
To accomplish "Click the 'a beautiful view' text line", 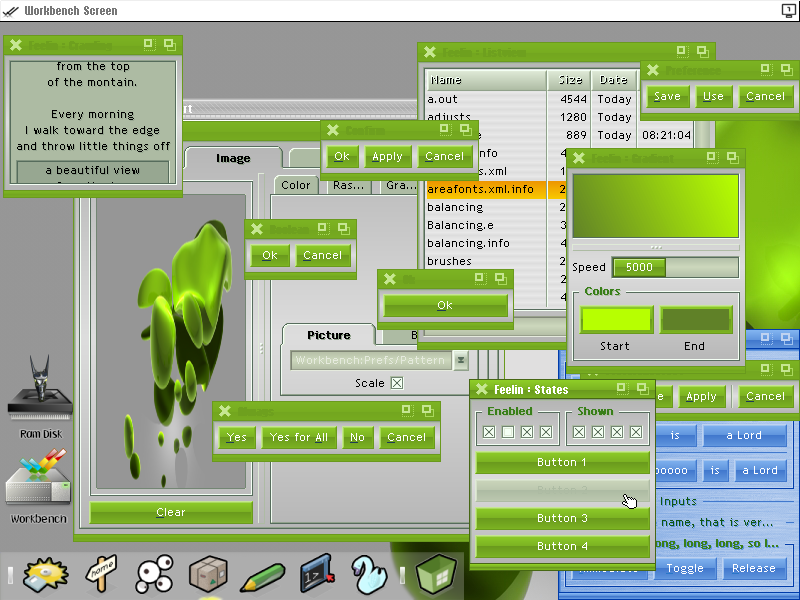I will (x=93, y=170).
